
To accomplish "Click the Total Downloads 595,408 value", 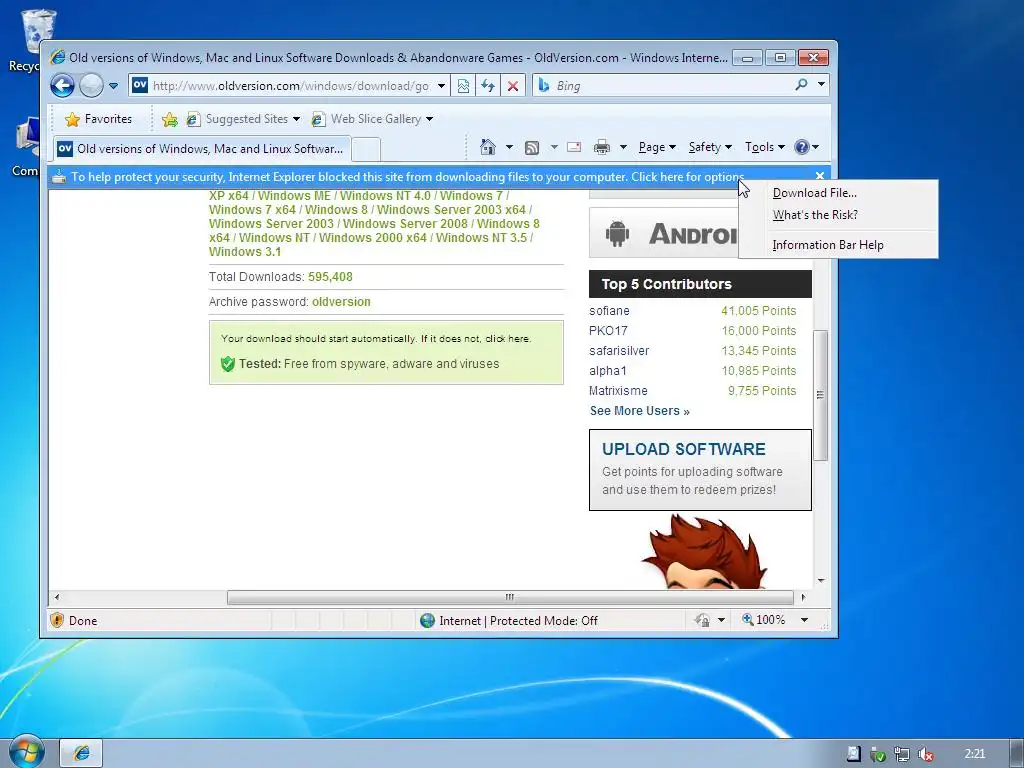I will click(x=330, y=277).
